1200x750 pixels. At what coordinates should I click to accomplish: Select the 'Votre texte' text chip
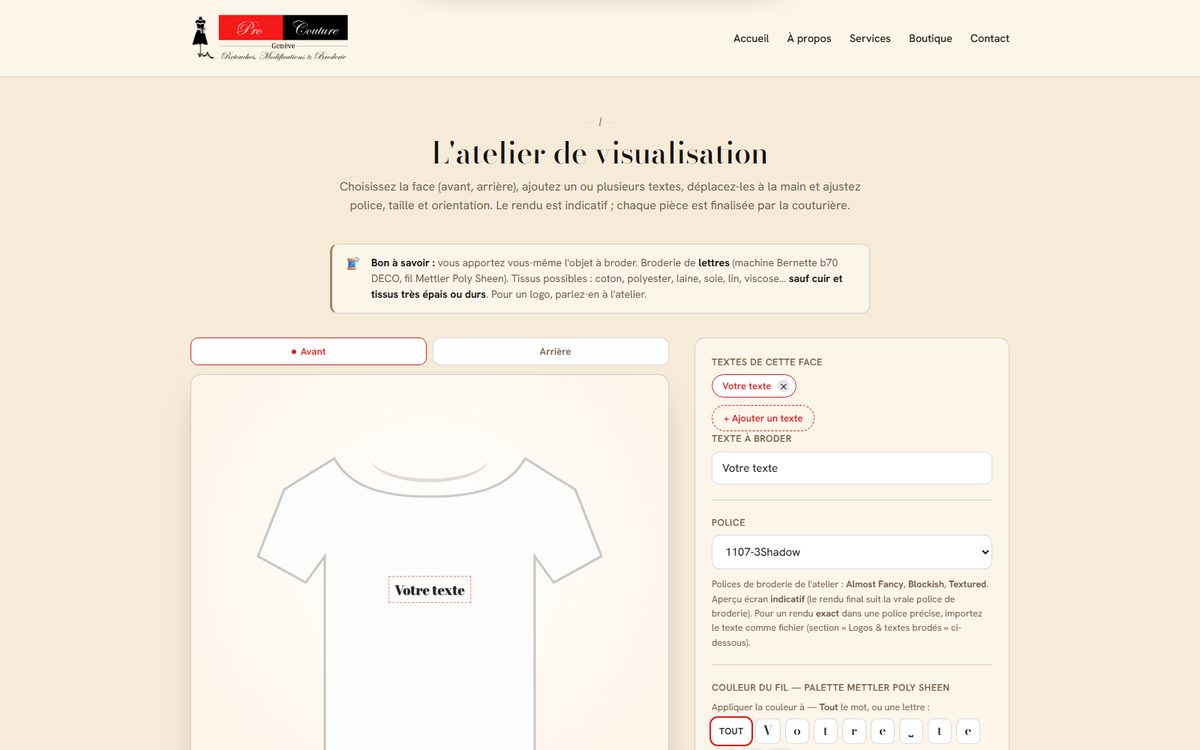click(747, 386)
